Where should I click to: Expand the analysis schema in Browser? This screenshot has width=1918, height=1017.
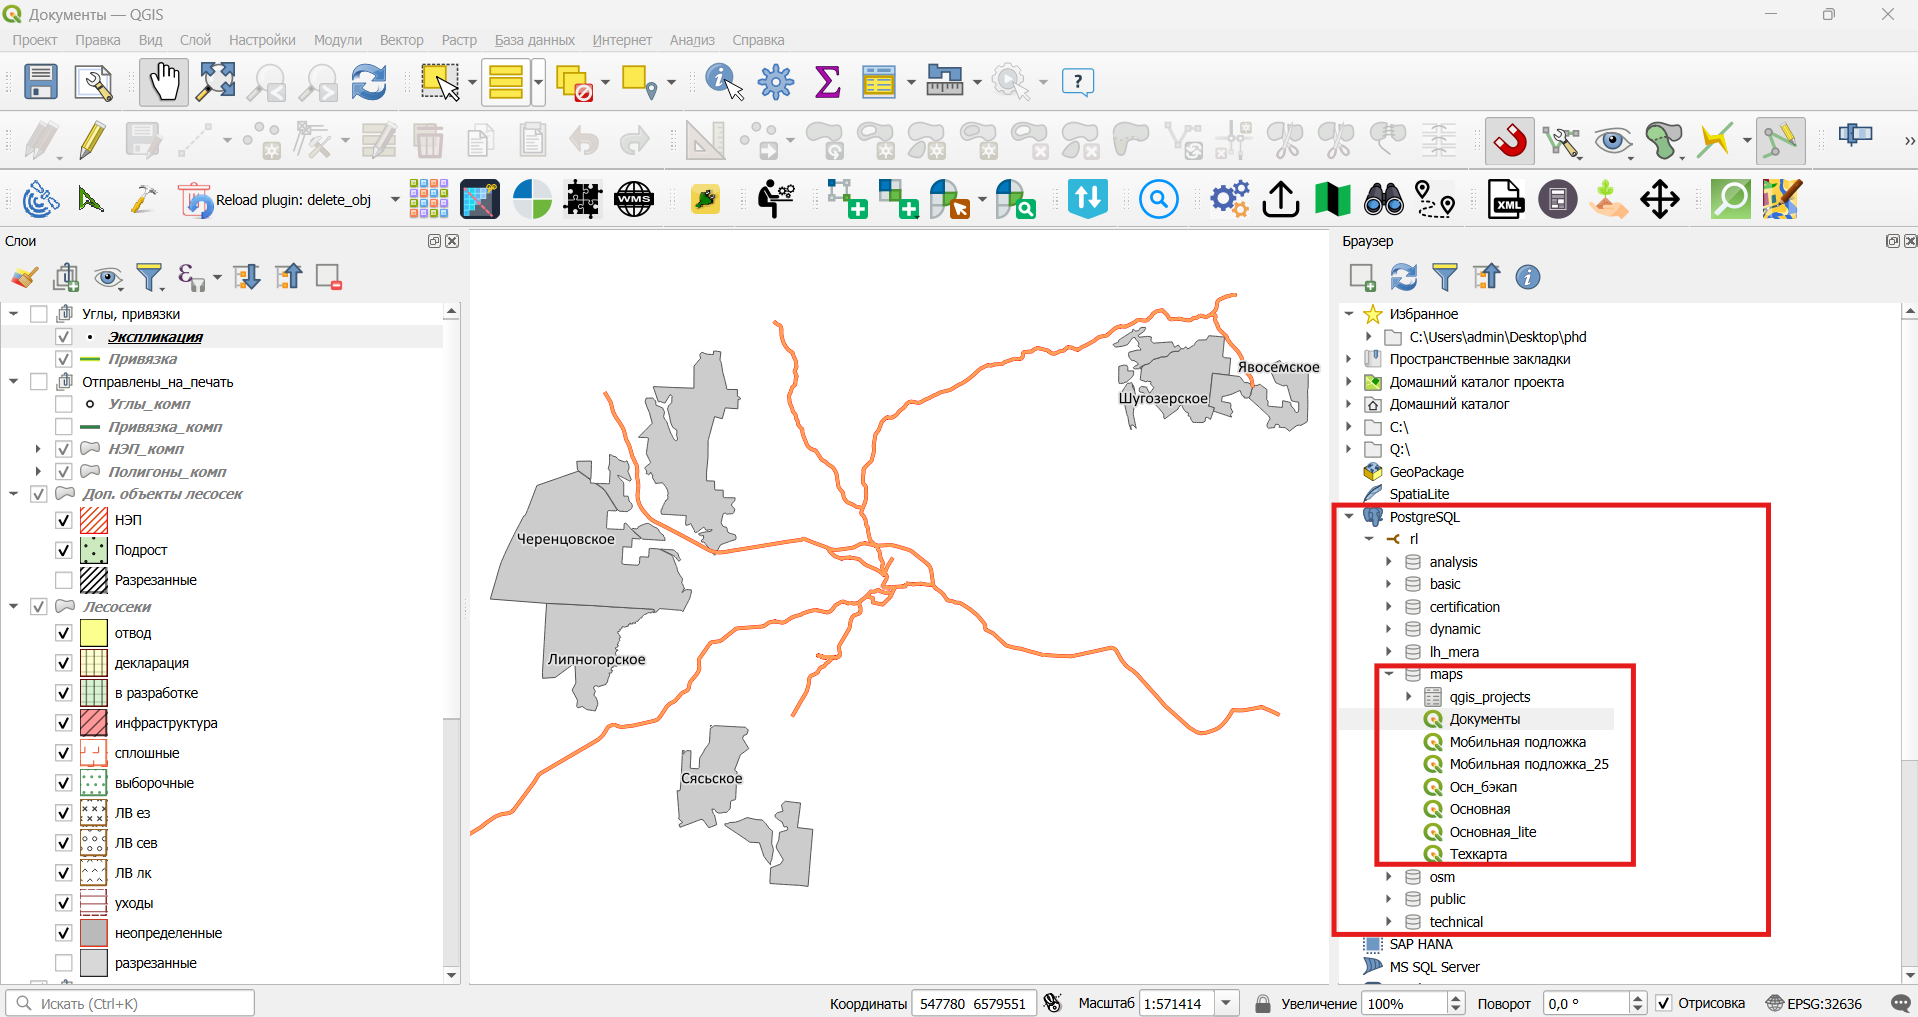1389,562
